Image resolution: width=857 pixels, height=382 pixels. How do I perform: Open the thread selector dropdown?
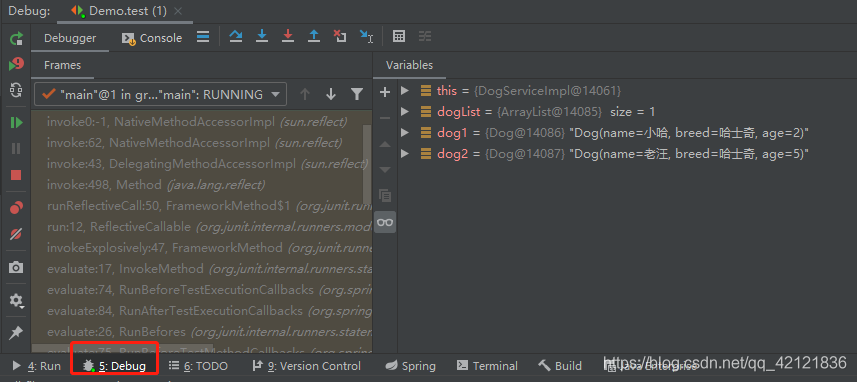coord(160,95)
